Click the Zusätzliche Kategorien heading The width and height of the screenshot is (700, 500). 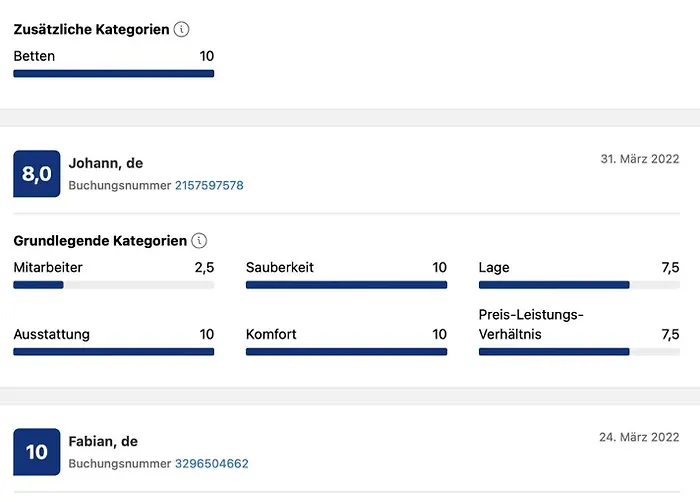tap(89, 30)
